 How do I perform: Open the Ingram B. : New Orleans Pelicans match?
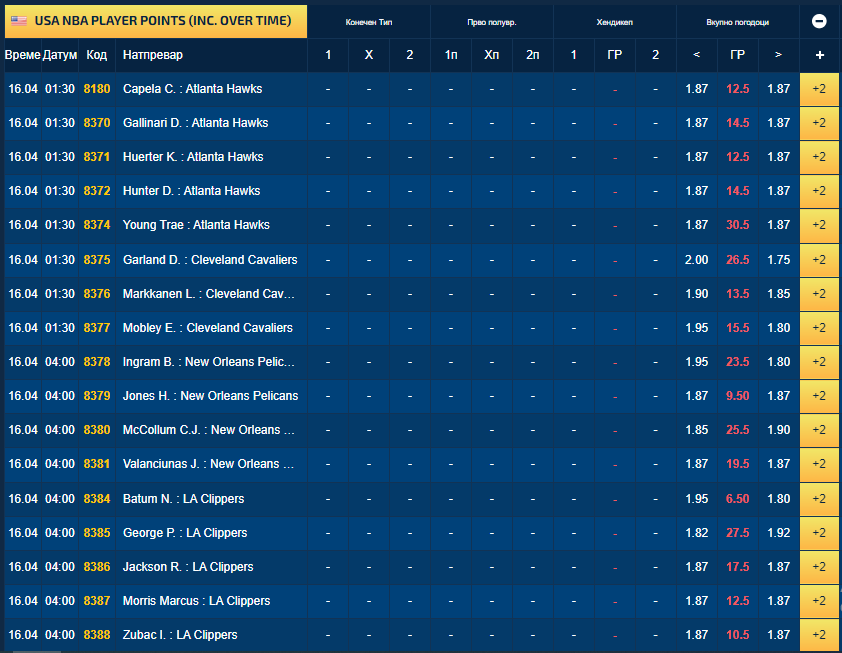[209, 362]
